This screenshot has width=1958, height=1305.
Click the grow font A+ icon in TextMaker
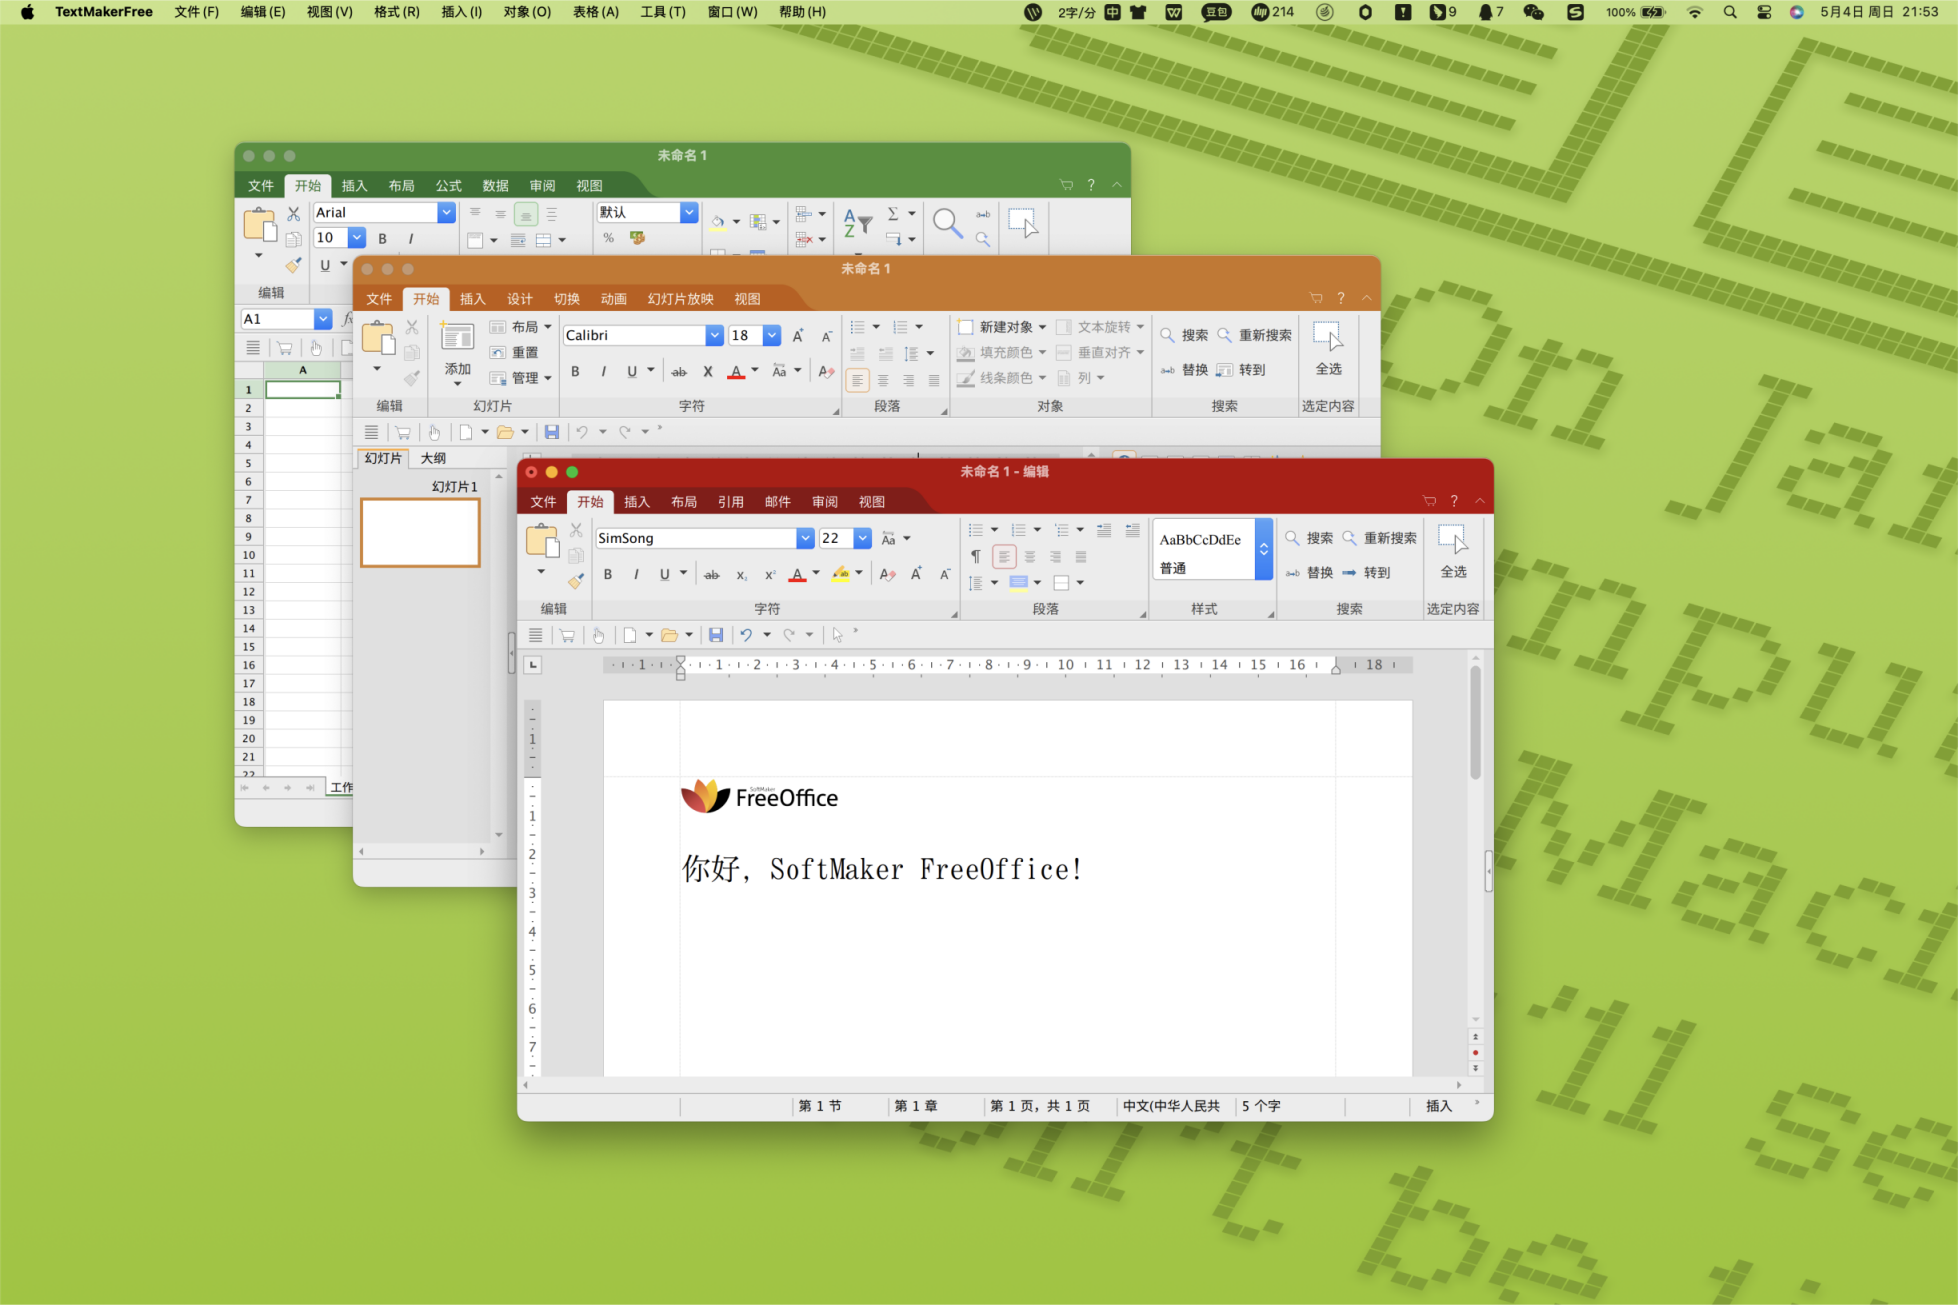(916, 574)
